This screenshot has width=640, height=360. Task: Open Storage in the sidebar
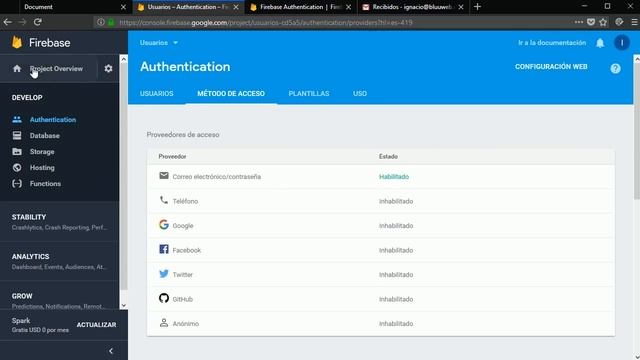tap(42, 151)
